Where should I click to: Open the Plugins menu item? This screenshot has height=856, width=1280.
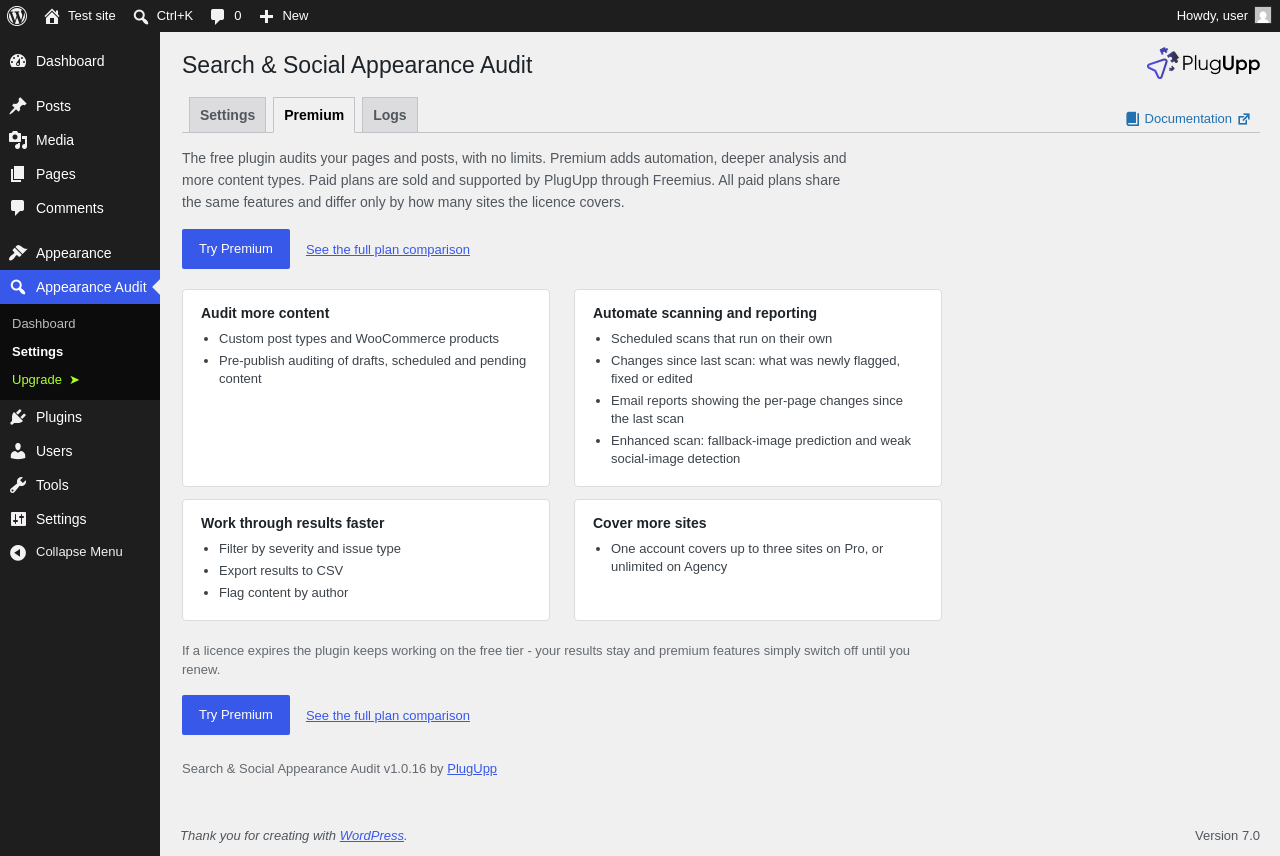click(80, 417)
